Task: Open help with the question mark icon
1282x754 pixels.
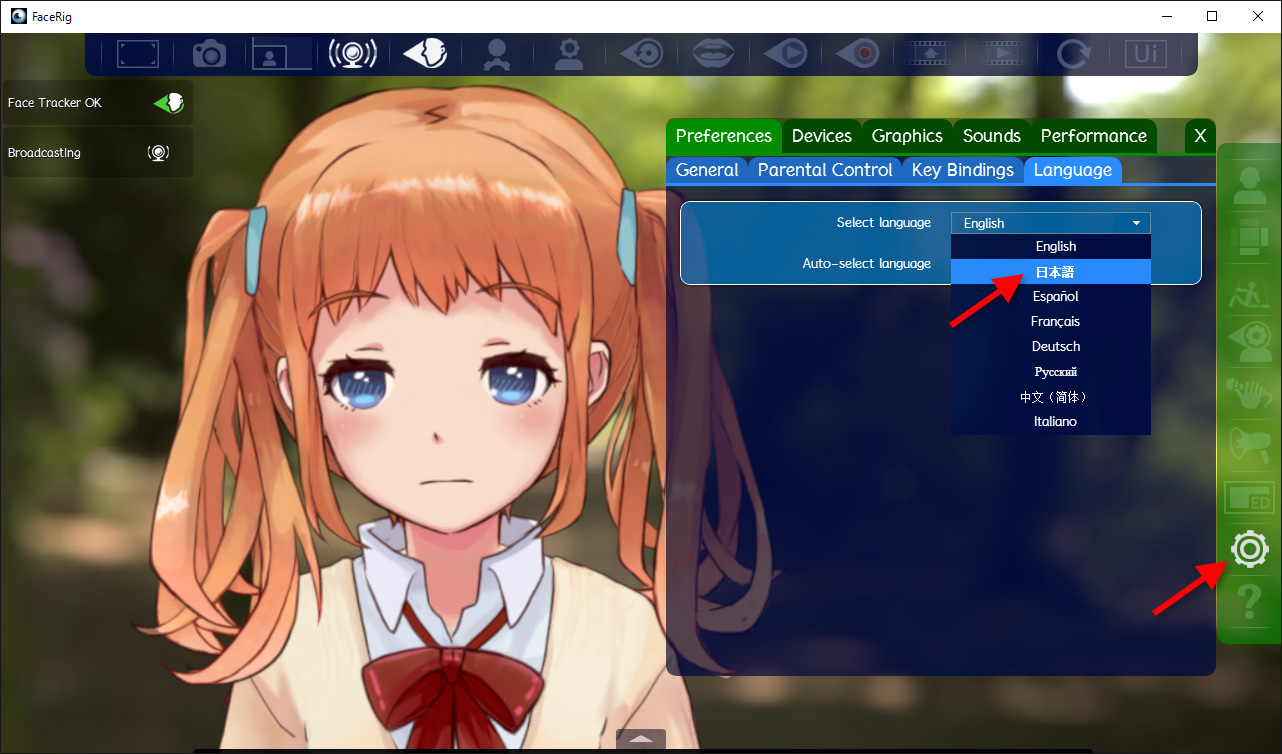Action: pyautogui.click(x=1250, y=602)
